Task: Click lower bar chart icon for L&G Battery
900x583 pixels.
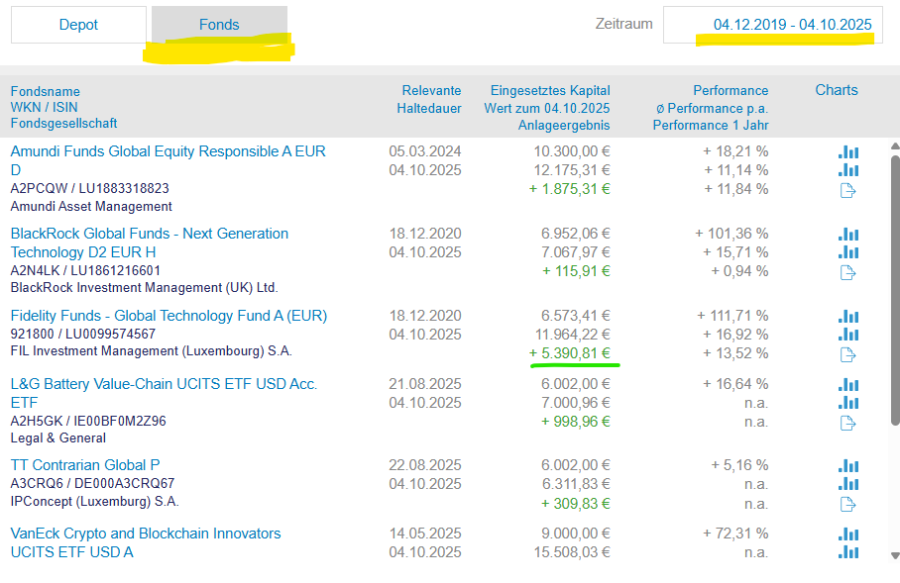Action: 848,403
